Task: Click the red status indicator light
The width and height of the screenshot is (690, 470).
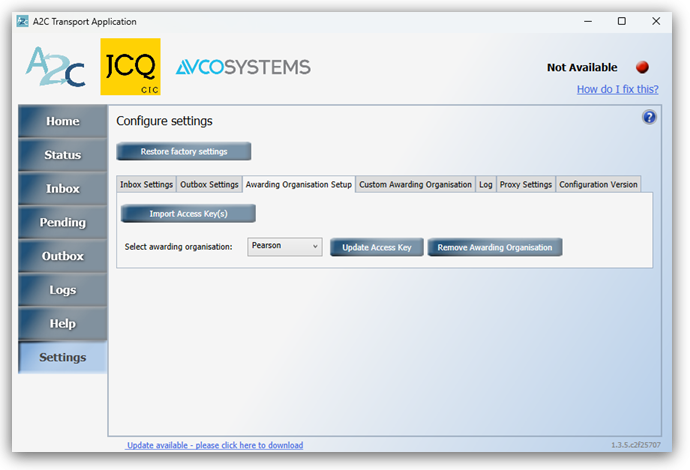Action: tap(642, 67)
